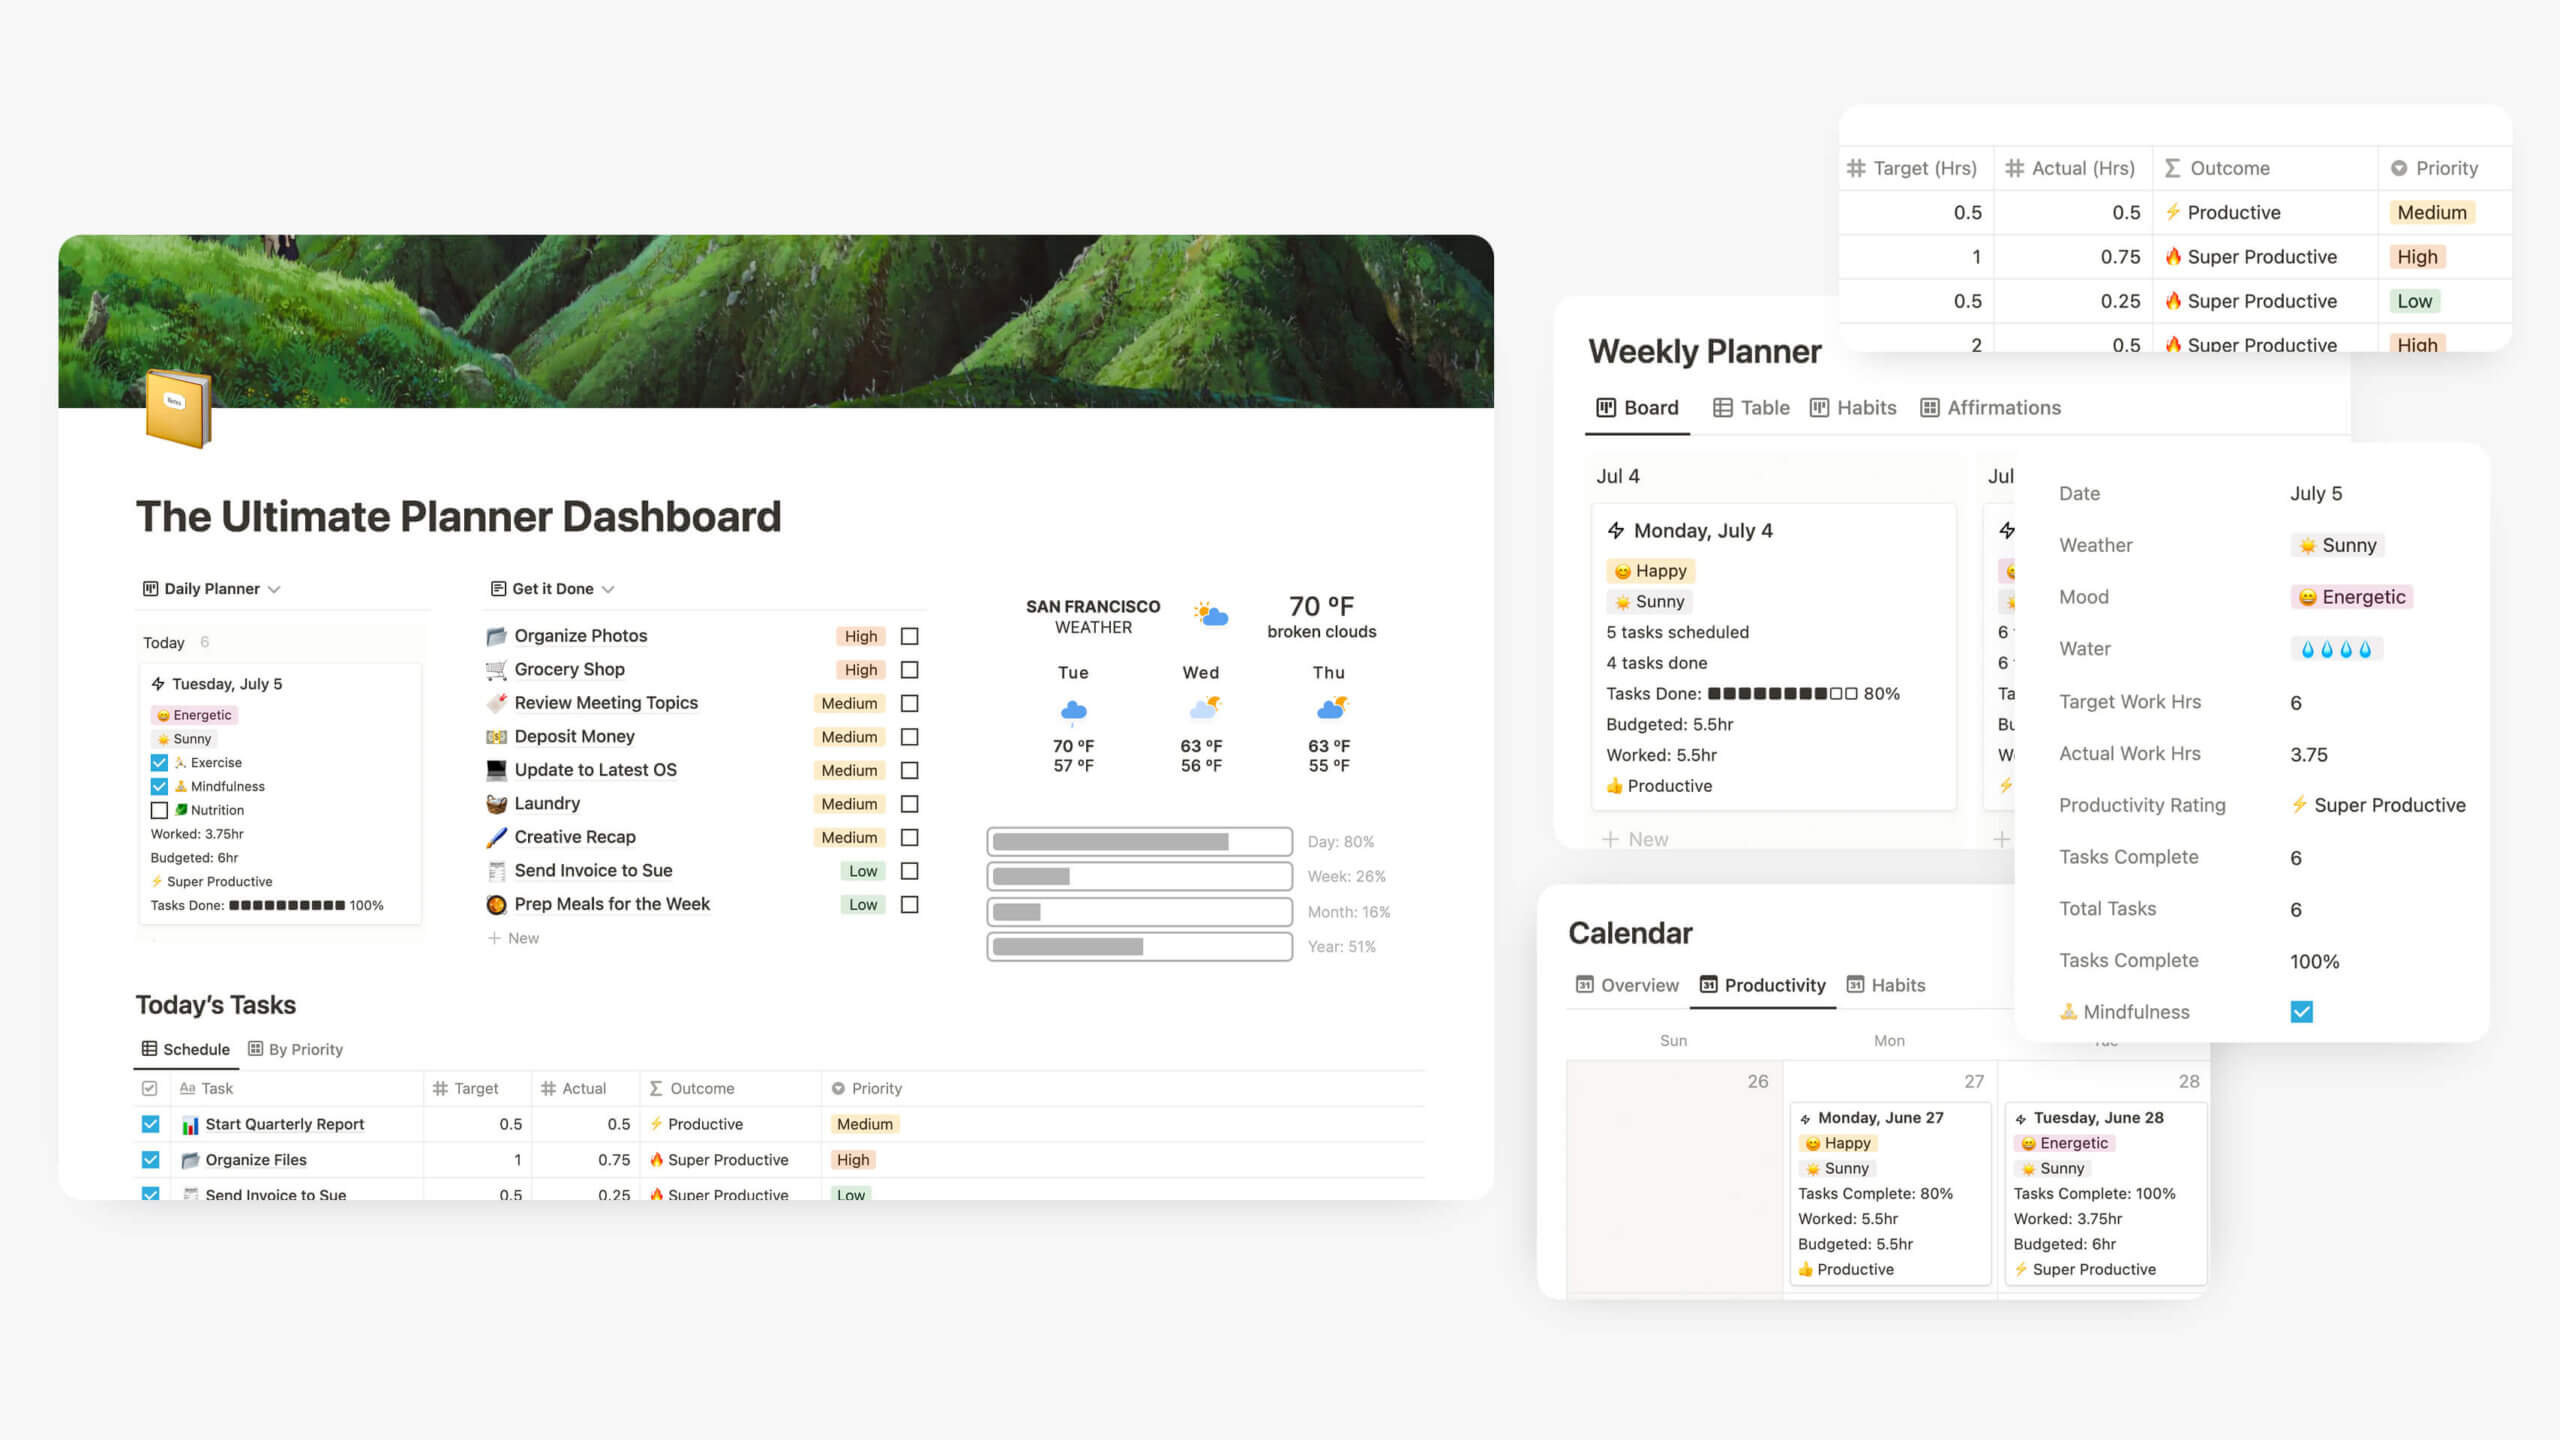The image size is (2560, 1440).
Task: Click the Affirmations tab icon
Action: point(1929,406)
